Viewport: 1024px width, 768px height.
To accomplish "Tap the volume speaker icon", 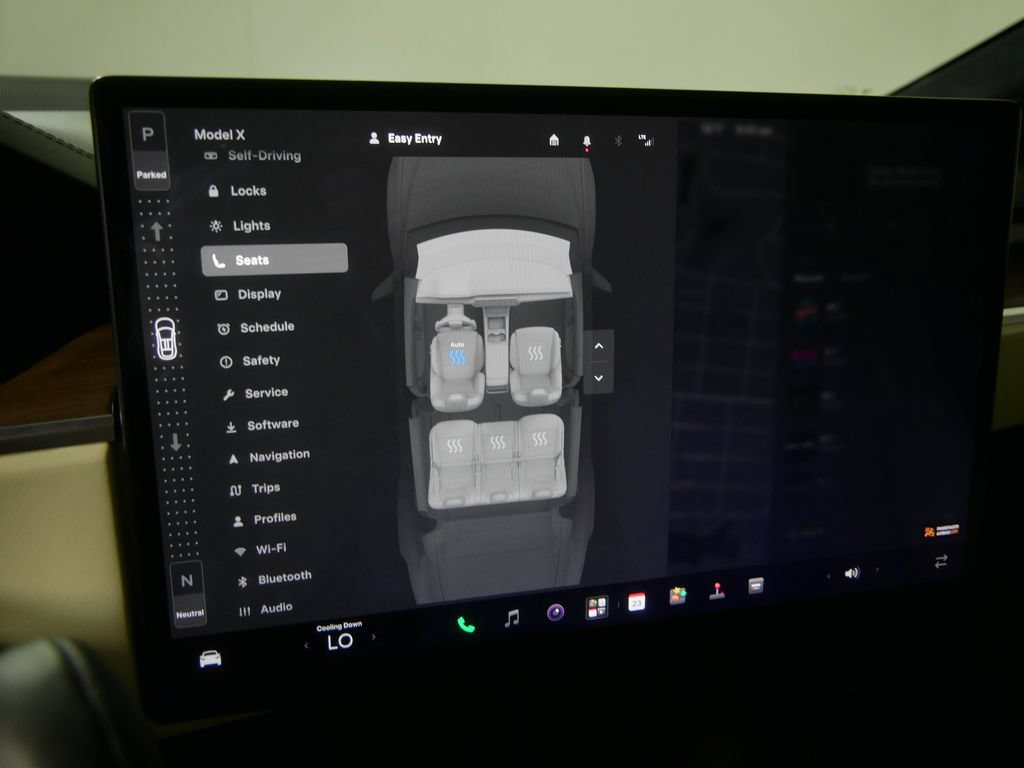I will (x=852, y=573).
